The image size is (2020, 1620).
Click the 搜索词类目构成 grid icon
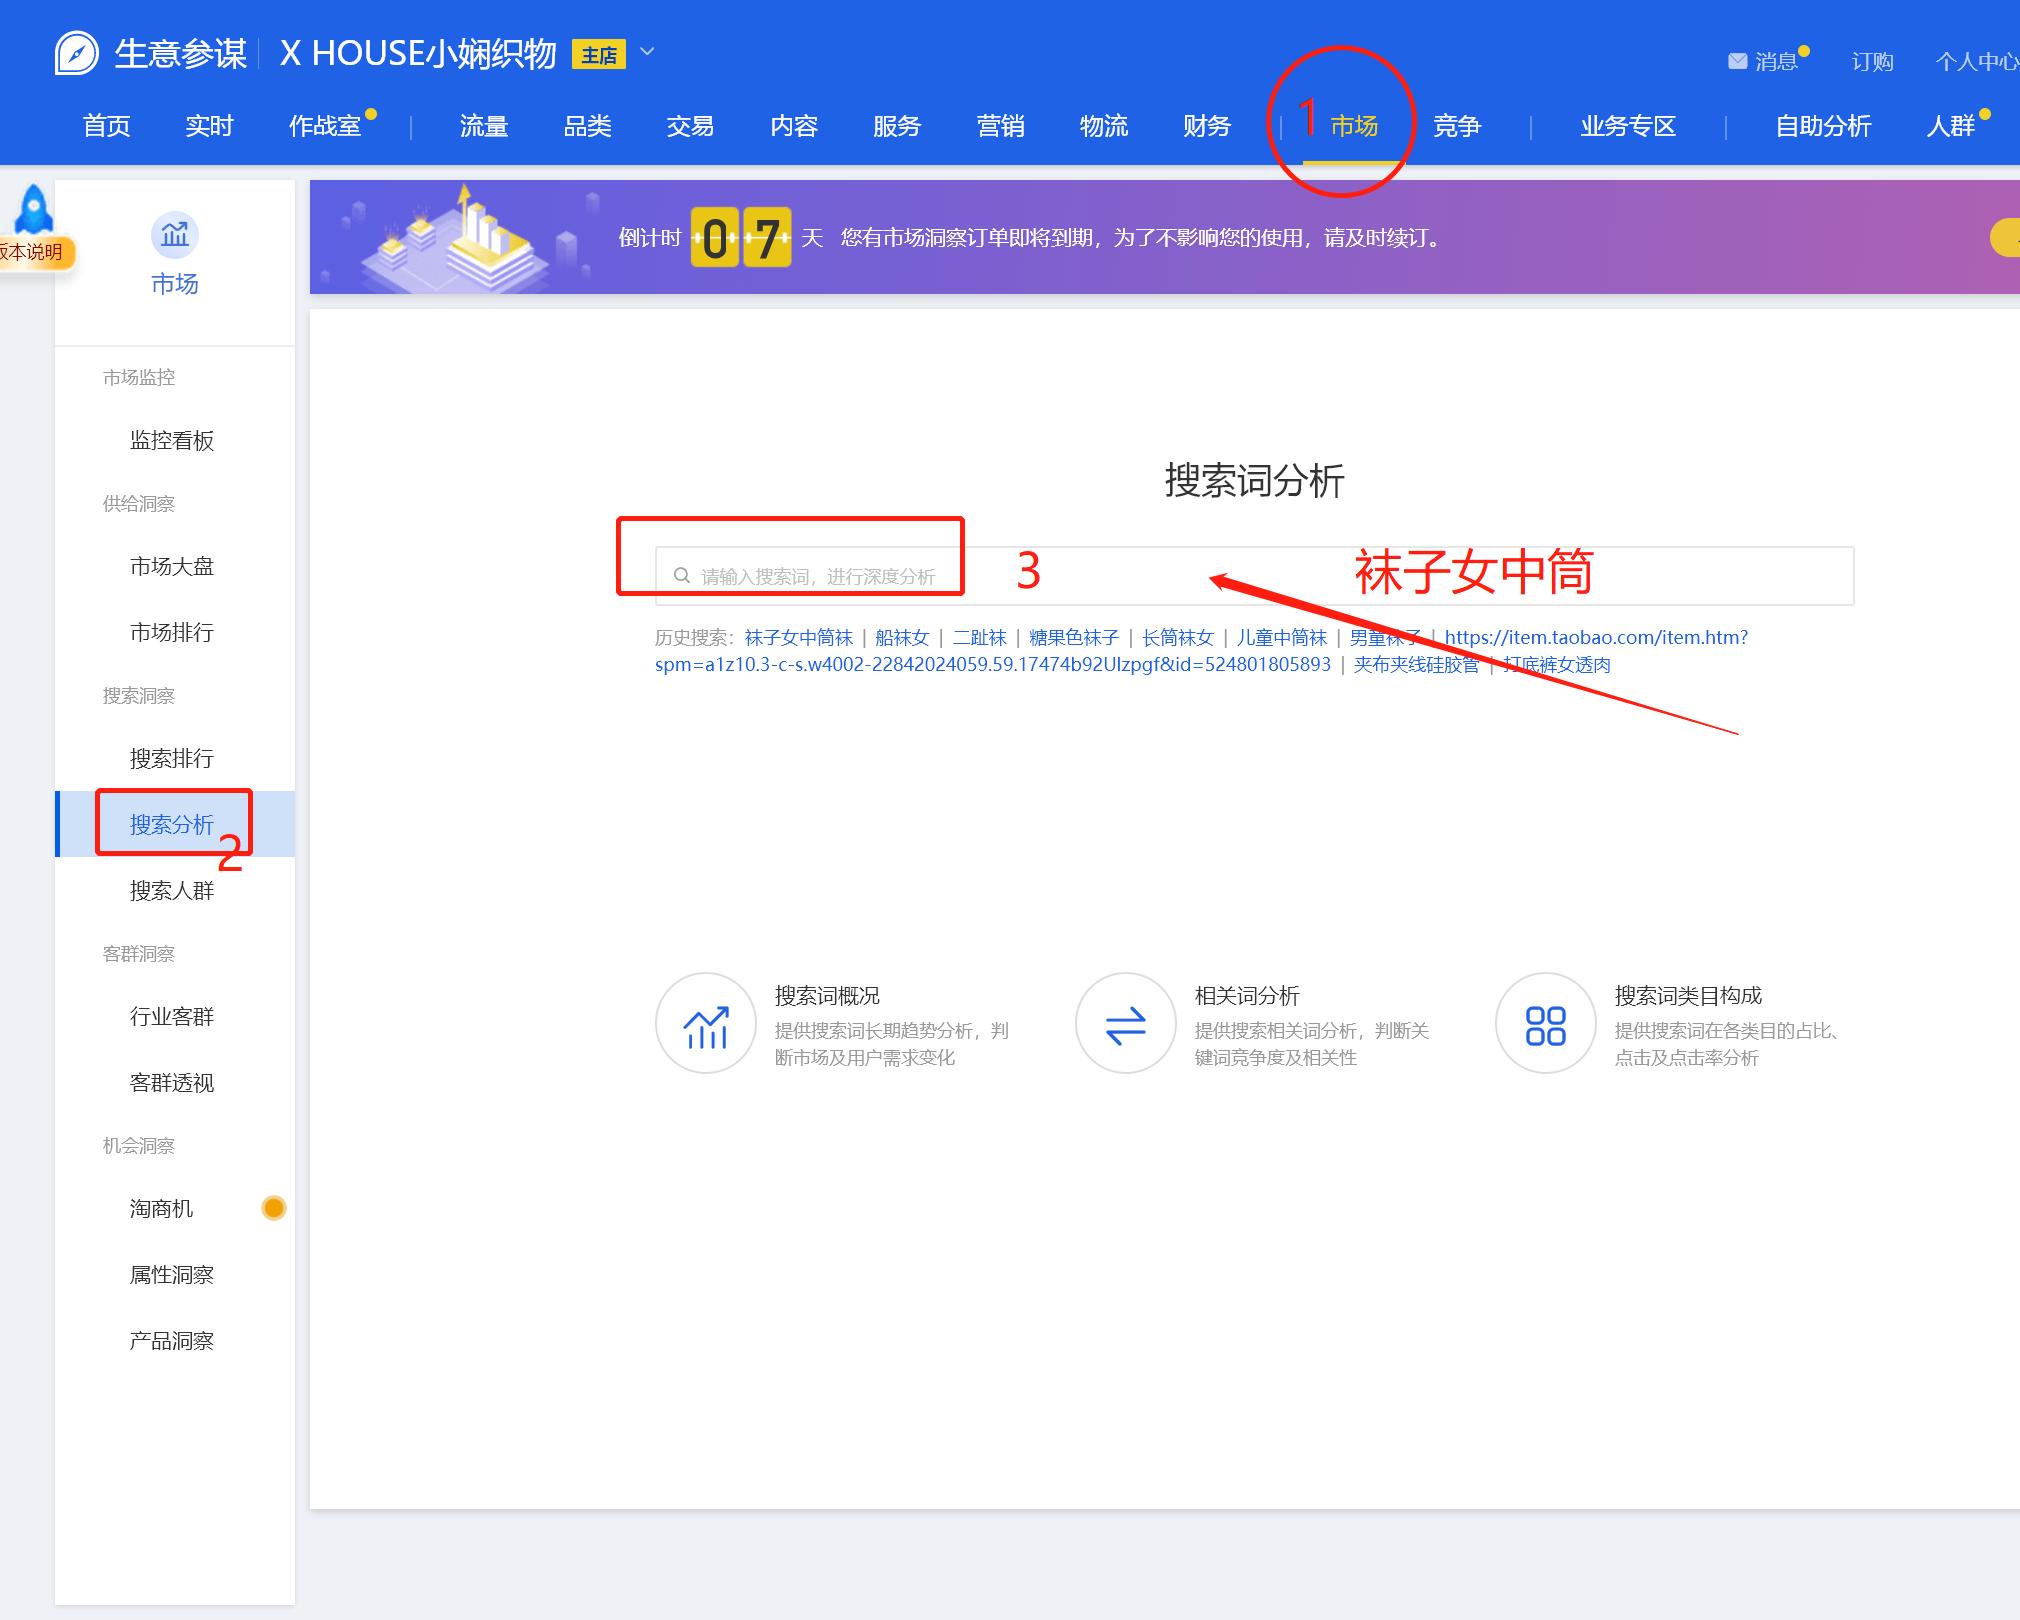click(x=1544, y=1023)
